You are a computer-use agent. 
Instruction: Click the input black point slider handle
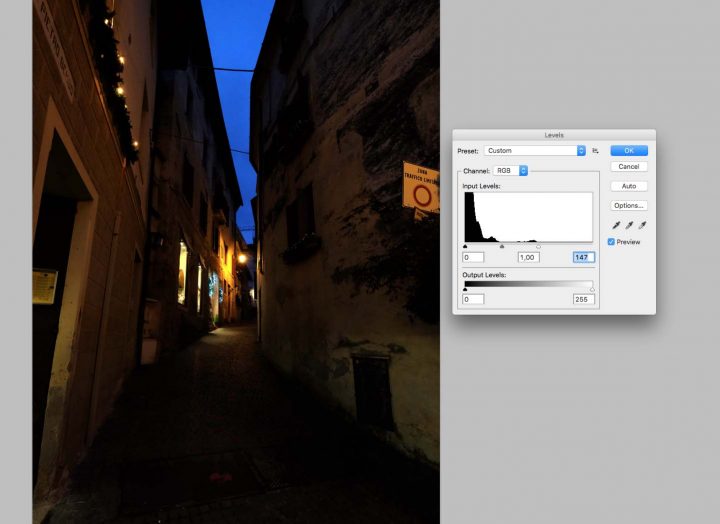click(x=465, y=246)
